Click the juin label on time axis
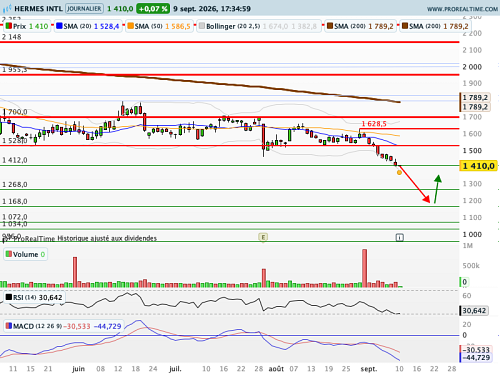This screenshot has width=500, height=375. [x=78, y=369]
